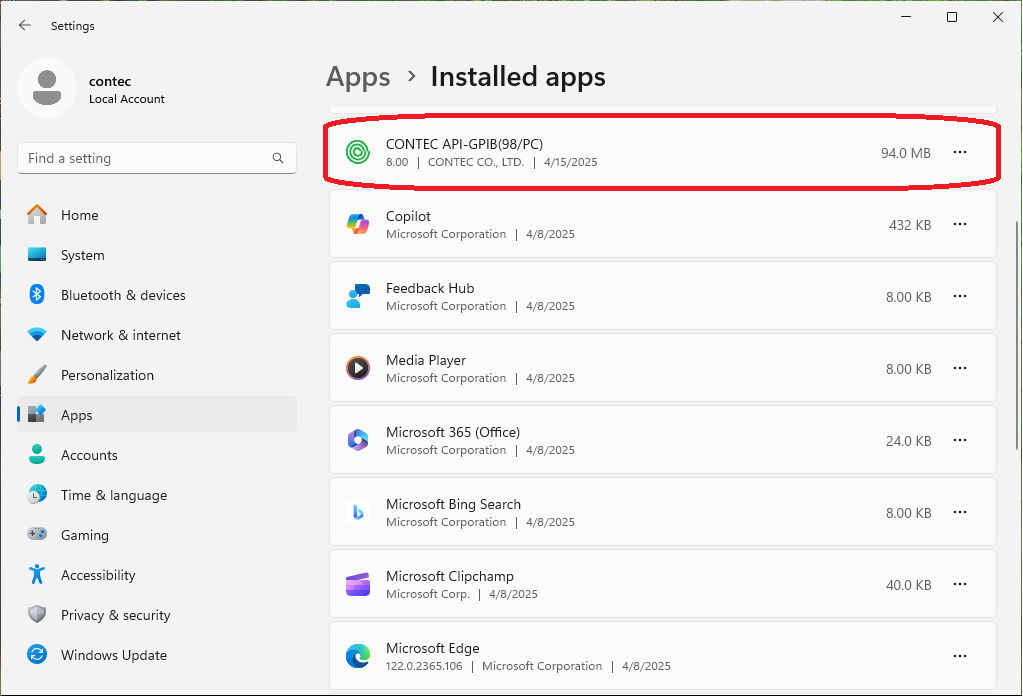The width and height of the screenshot is (1023, 696).
Task: Click the Personalization paintbrush icon
Action: click(x=37, y=374)
